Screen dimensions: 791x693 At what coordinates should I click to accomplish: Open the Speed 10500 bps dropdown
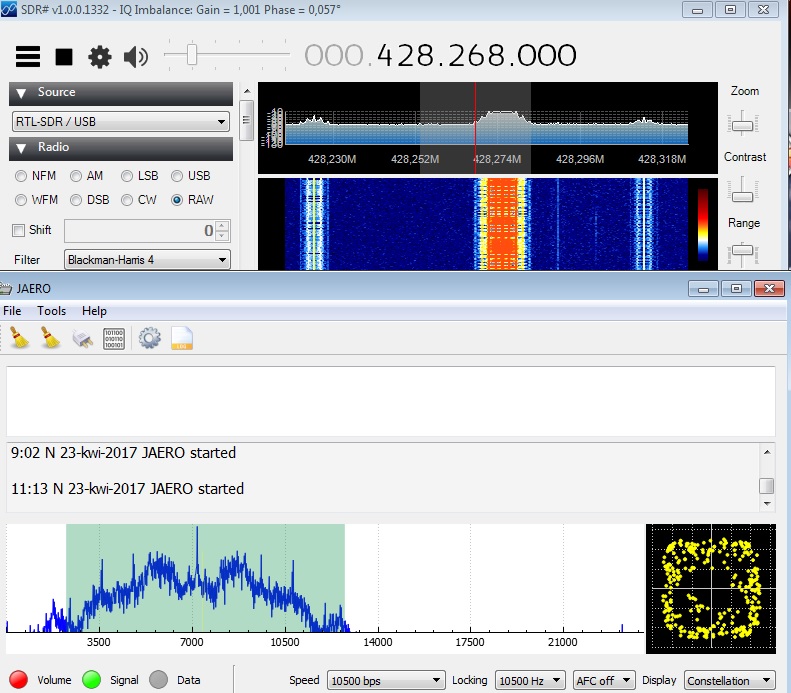click(x=386, y=681)
